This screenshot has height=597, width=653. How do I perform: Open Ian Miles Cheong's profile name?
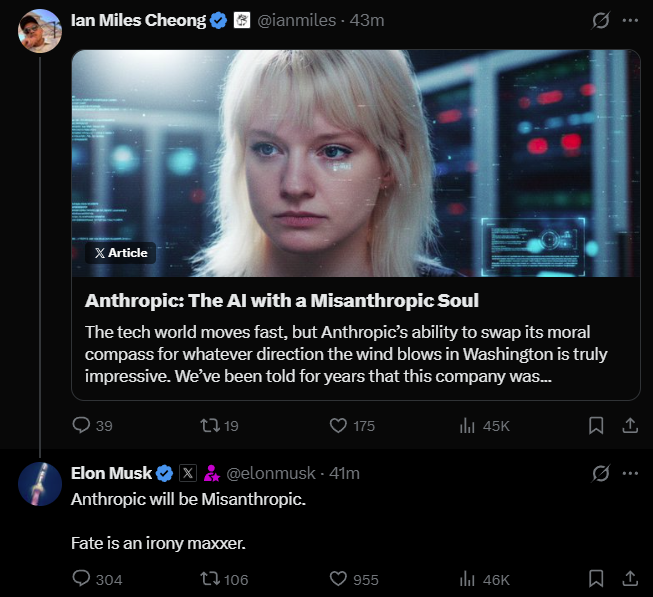tap(138, 20)
